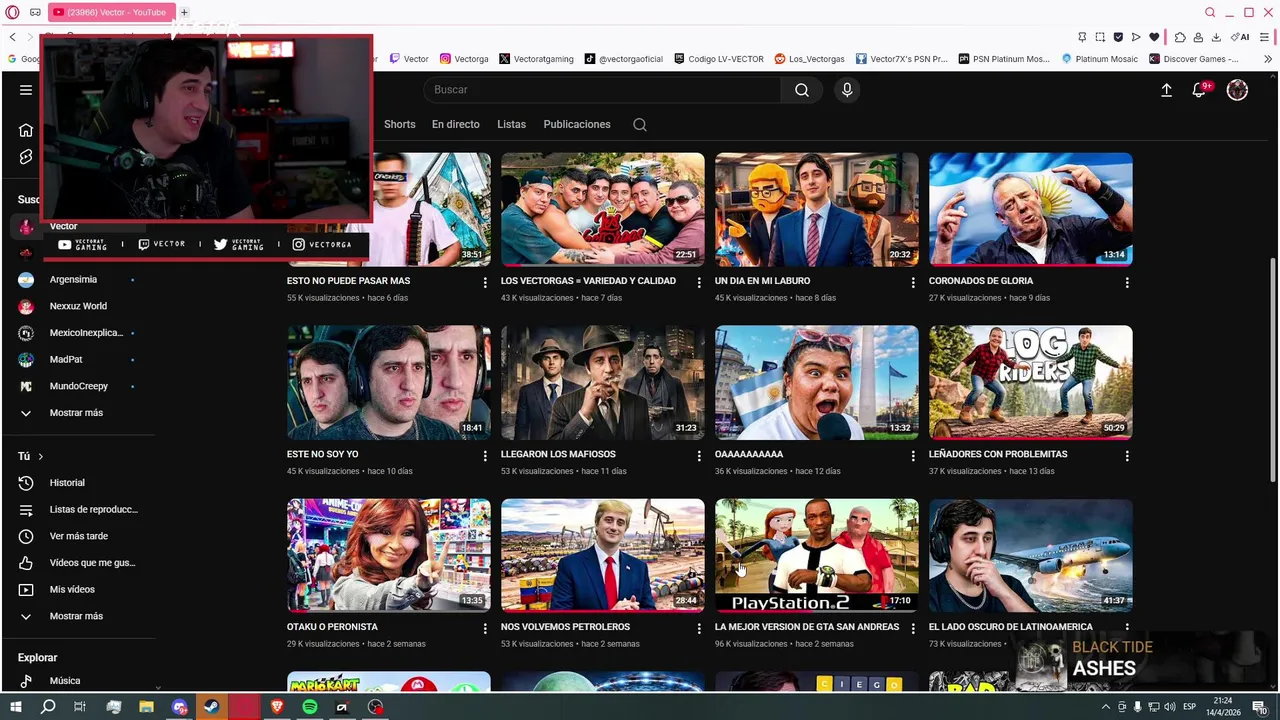Open options for LA MEJOR VERSION DE GTA SAN ANDREAS
The height and width of the screenshot is (720, 1280).
(x=913, y=629)
